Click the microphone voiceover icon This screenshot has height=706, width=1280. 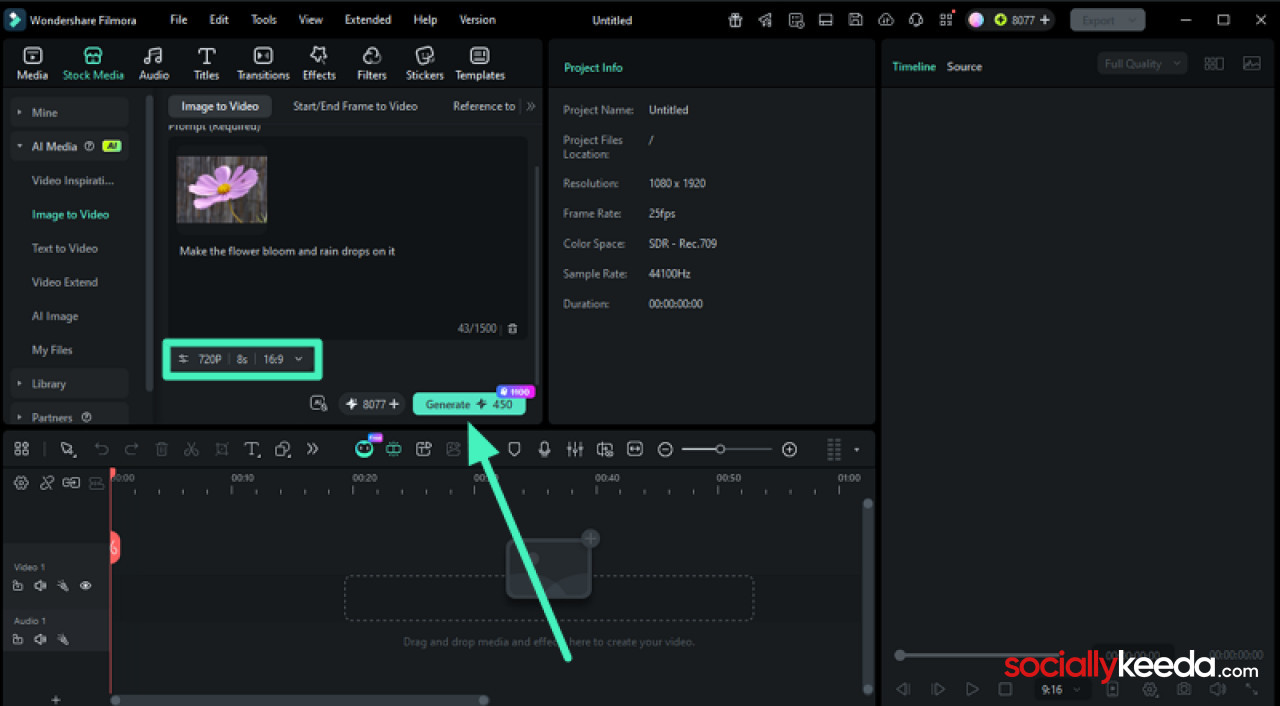click(x=544, y=450)
